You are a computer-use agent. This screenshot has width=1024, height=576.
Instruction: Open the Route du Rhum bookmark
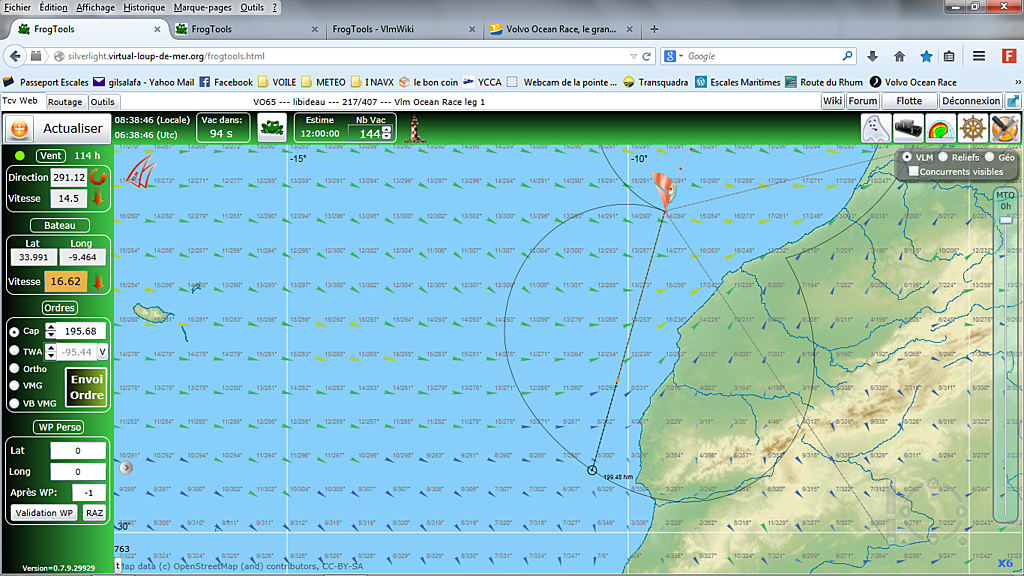(824, 82)
